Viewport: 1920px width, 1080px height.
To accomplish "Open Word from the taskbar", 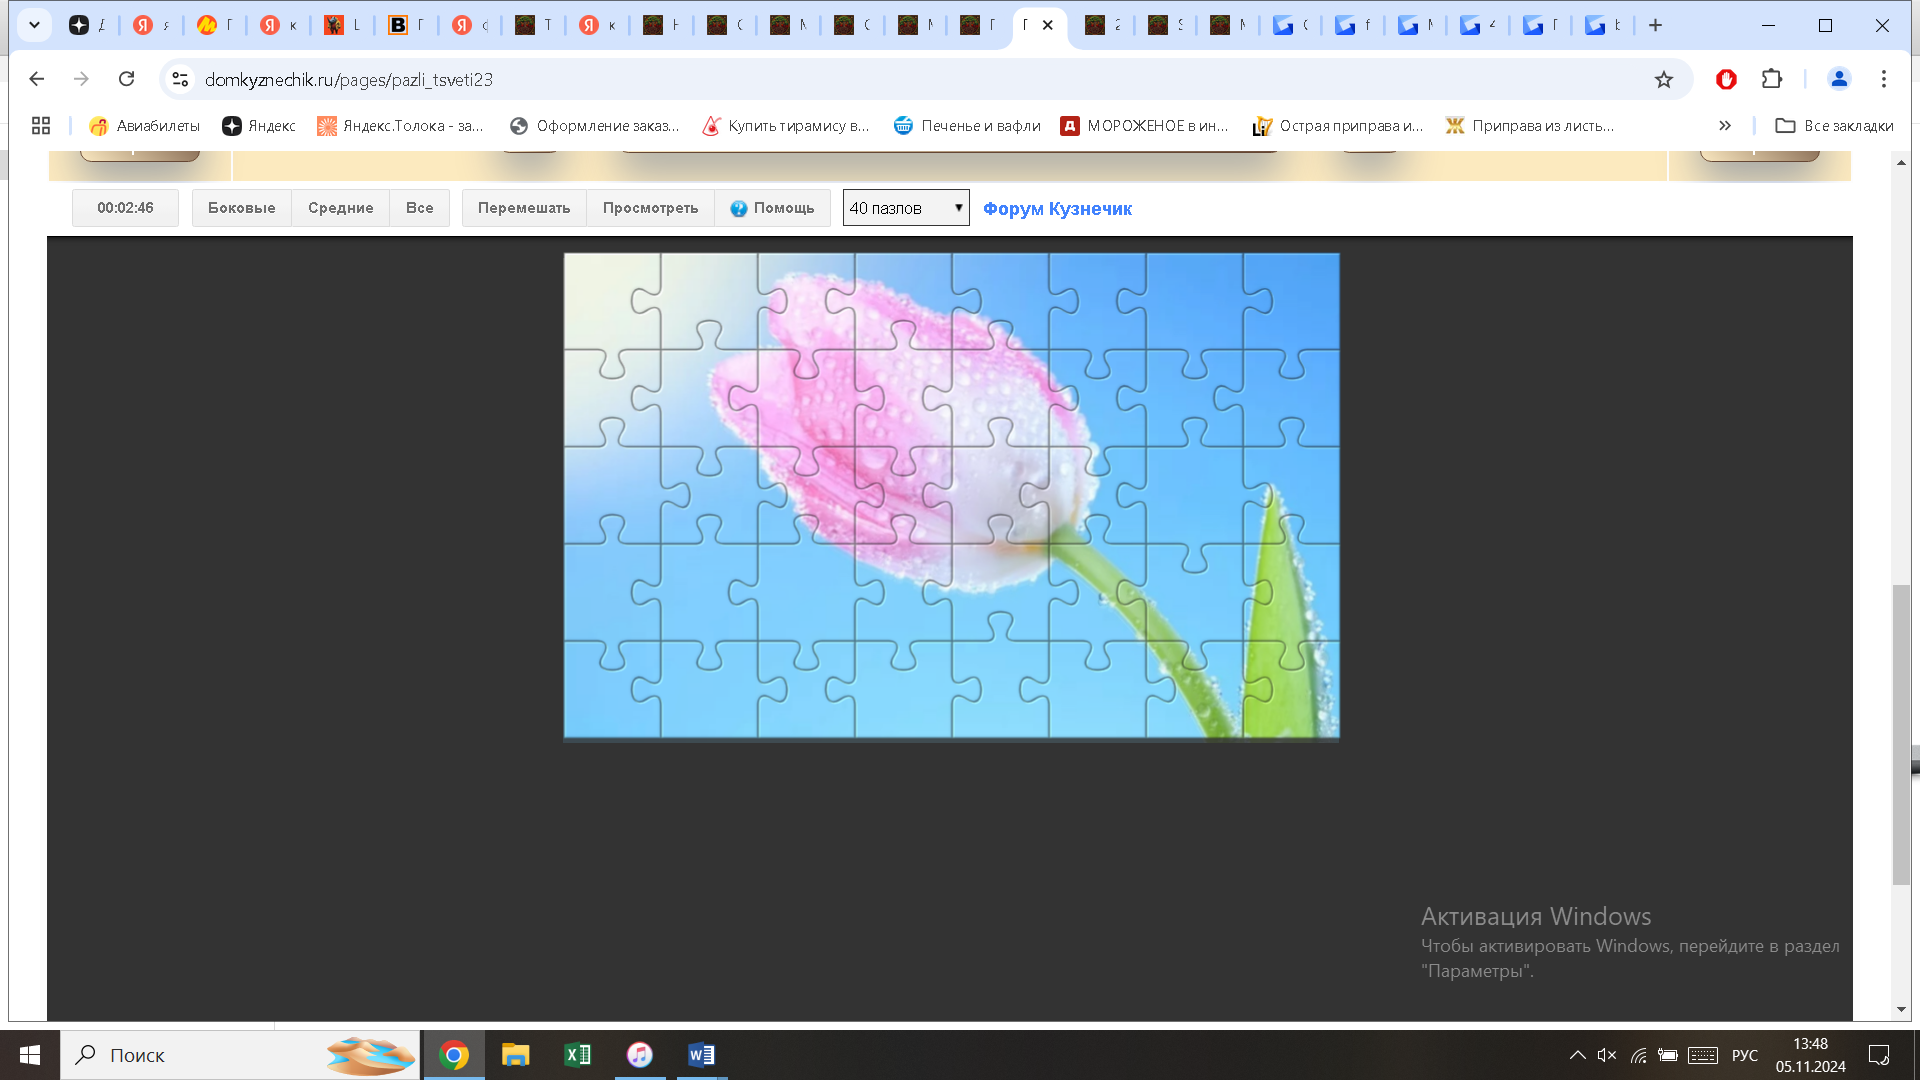I will [x=702, y=1055].
